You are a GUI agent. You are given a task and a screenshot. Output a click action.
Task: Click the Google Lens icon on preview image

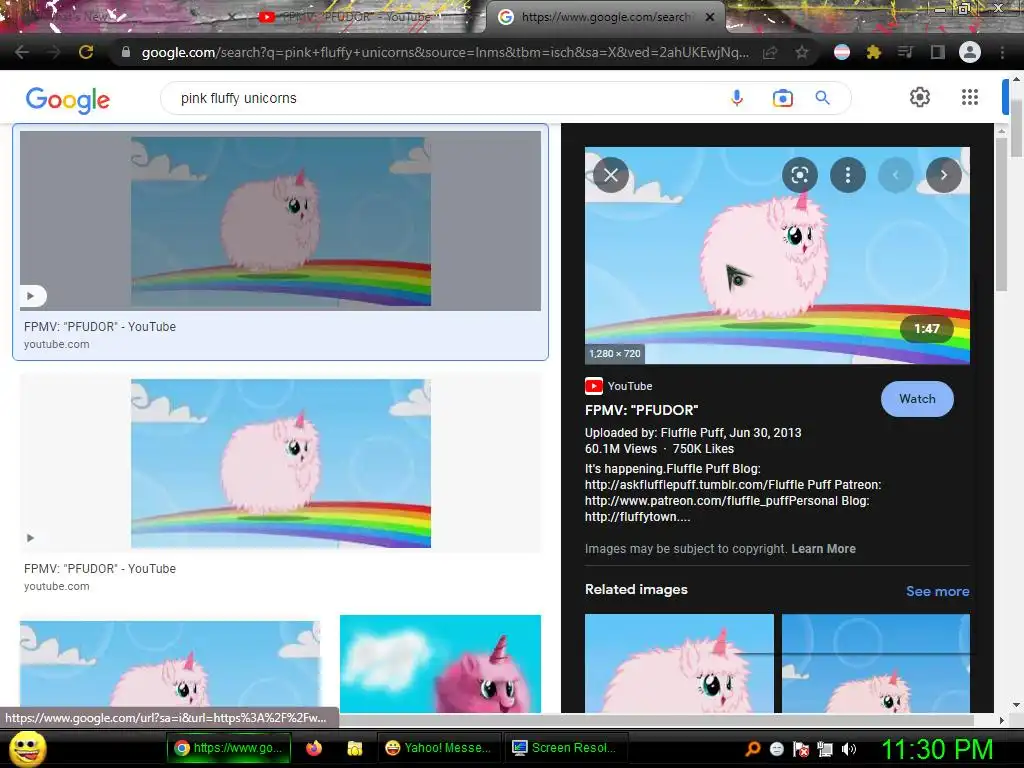799,175
